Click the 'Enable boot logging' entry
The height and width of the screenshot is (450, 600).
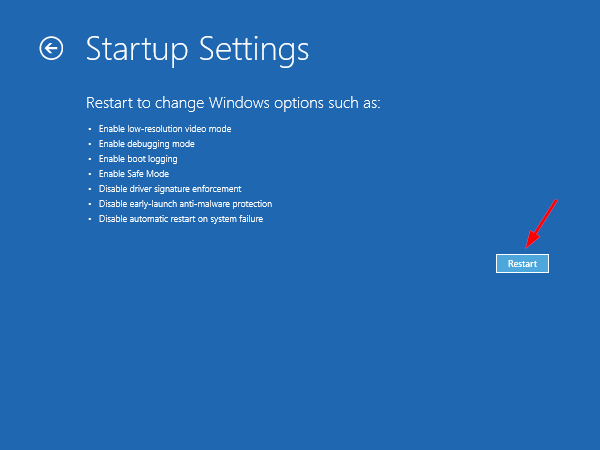[x=139, y=159]
